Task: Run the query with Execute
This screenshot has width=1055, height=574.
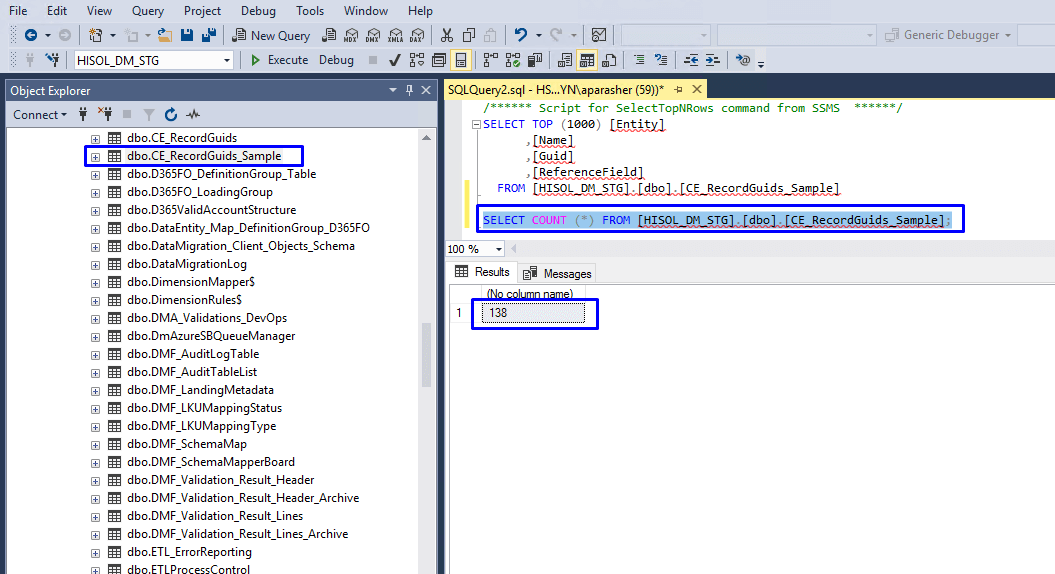Action: [279, 60]
